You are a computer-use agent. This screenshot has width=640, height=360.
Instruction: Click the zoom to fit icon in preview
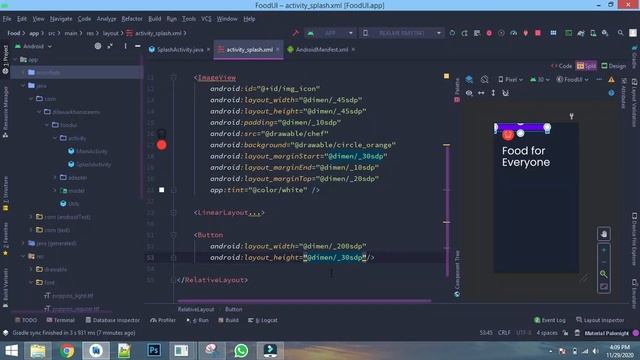[x=604, y=287]
